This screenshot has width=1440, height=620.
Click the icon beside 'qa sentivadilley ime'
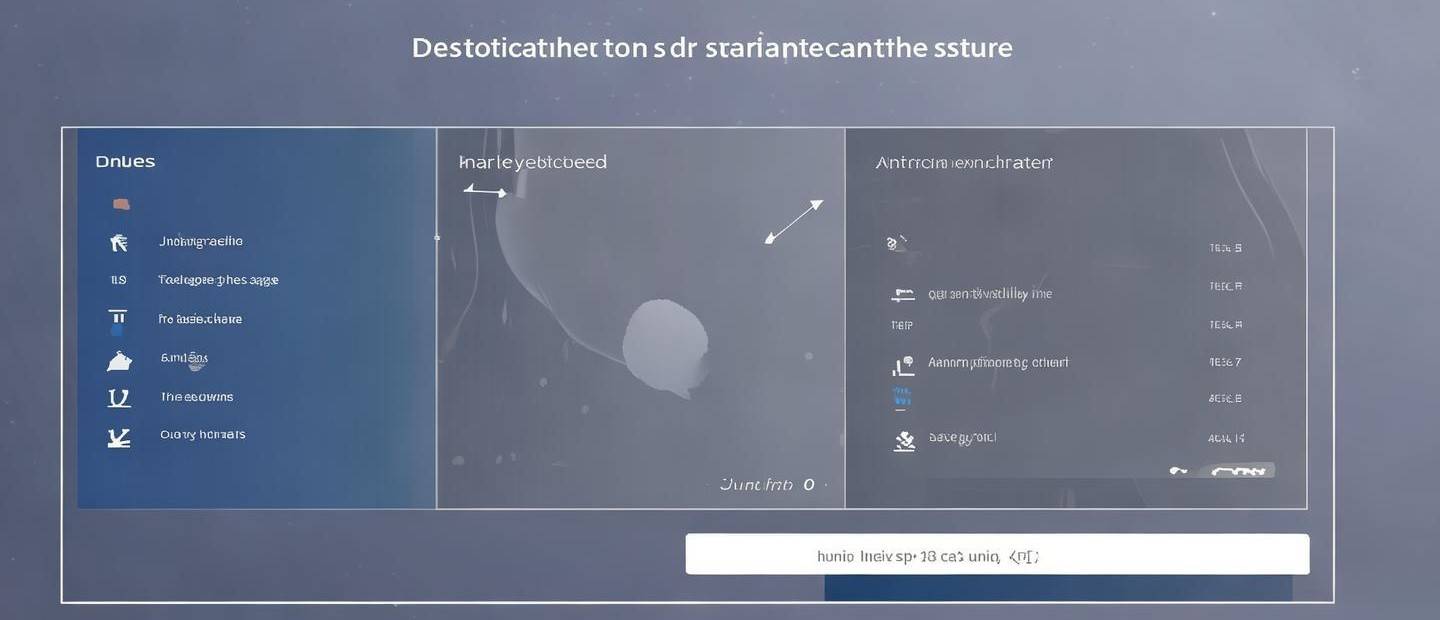903,295
